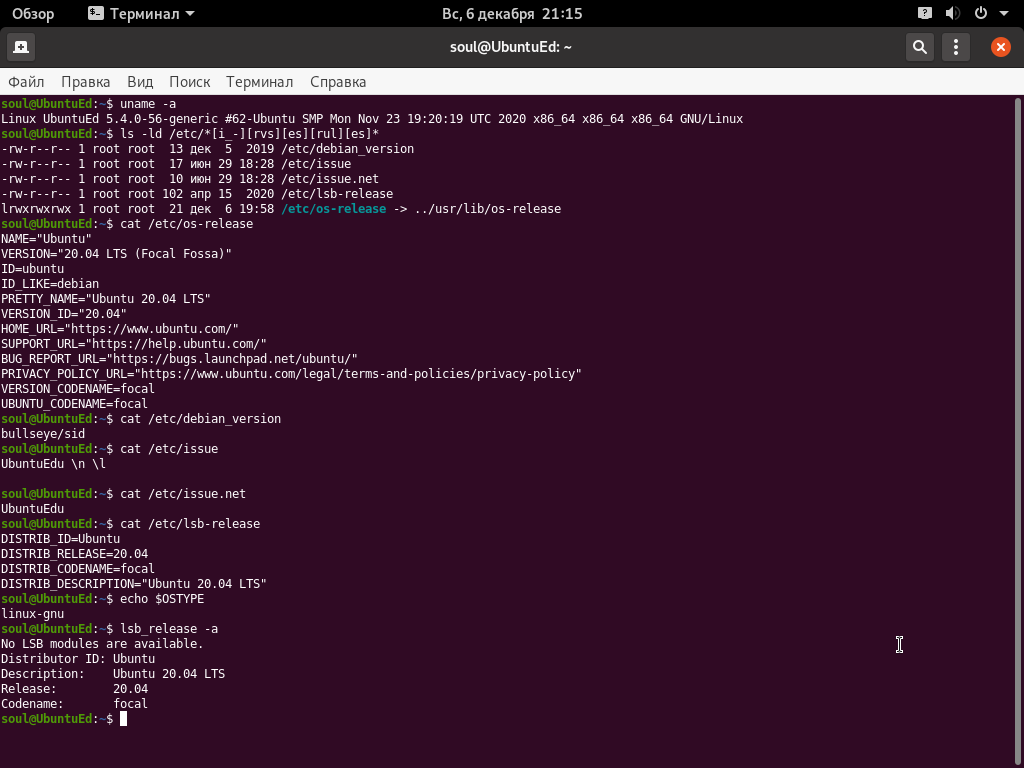Click the privacy-policy URL line
Screen dimensions: 1024x768
[x=291, y=374]
